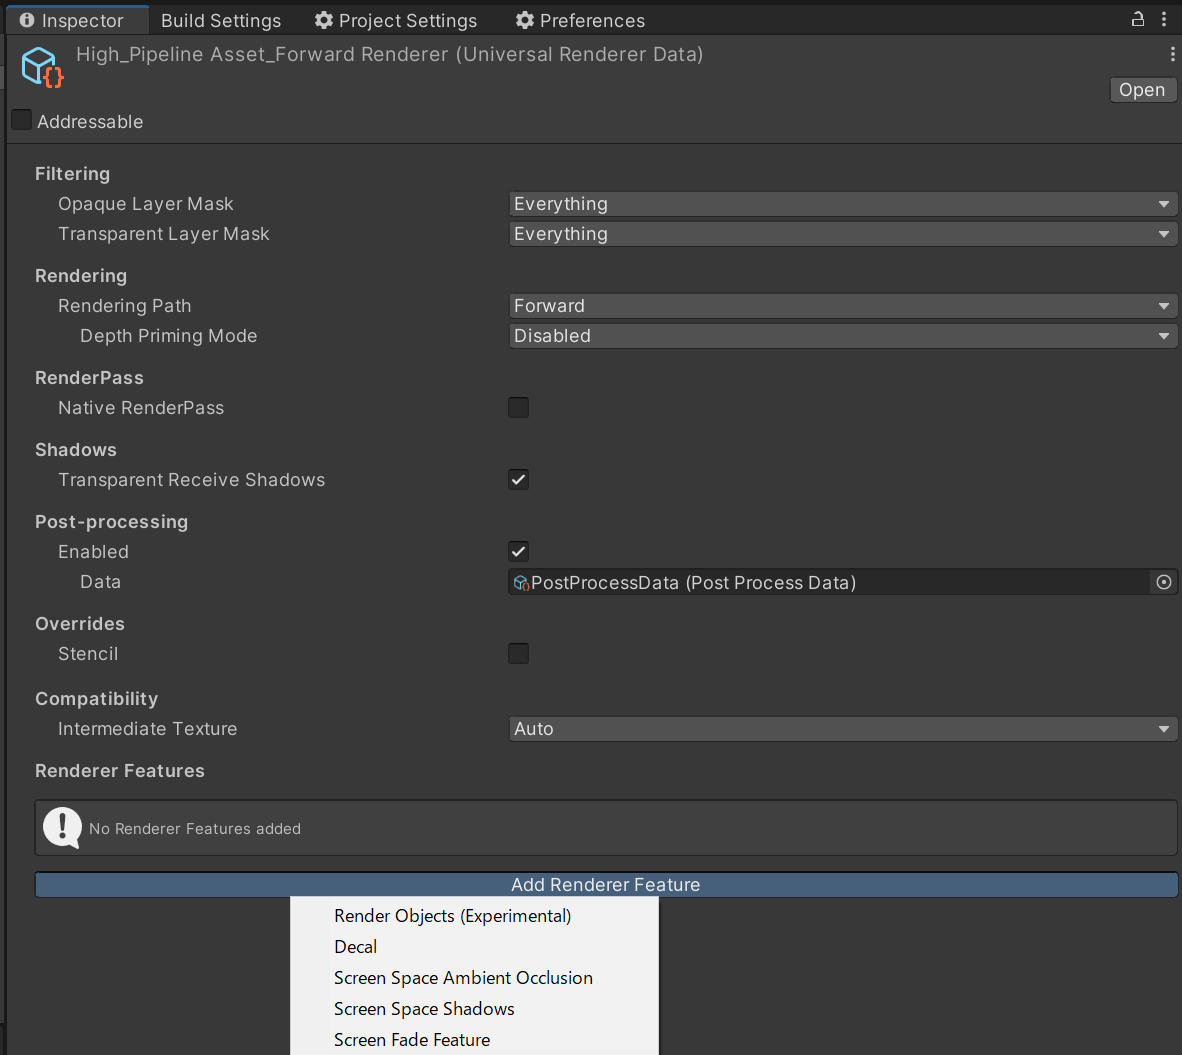Open the asset header kebab menu
The width and height of the screenshot is (1182, 1055).
(x=1172, y=54)
